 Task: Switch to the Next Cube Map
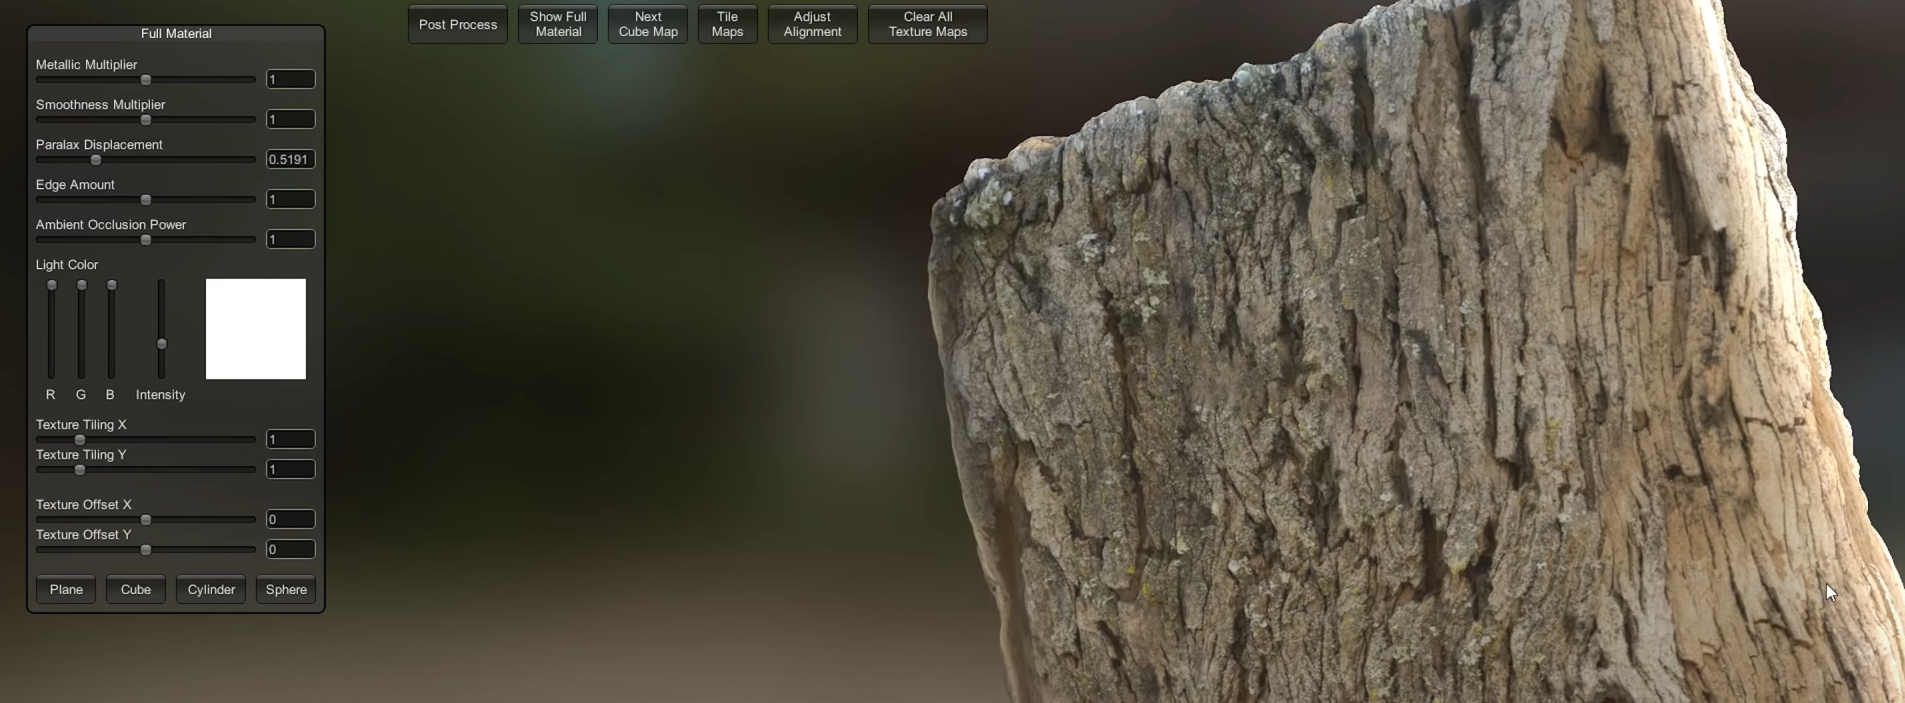(648, 24)
